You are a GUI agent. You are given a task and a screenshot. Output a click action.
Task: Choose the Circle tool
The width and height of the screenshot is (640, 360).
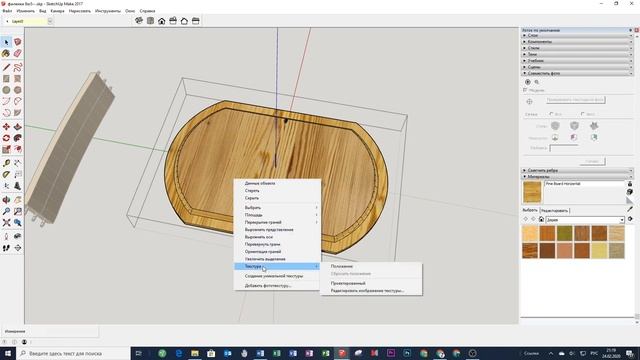tap(6, 90)
